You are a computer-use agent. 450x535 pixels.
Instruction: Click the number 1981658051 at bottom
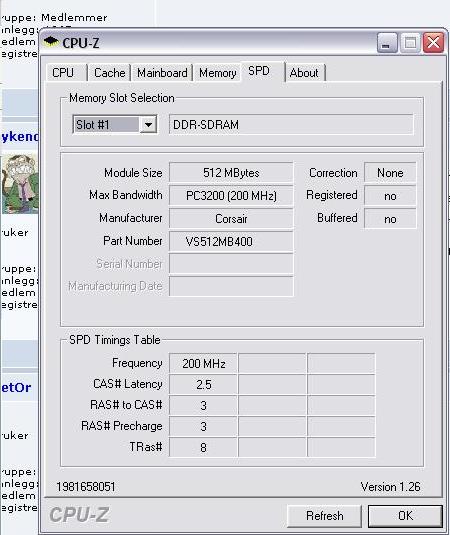tap(86, 487)
